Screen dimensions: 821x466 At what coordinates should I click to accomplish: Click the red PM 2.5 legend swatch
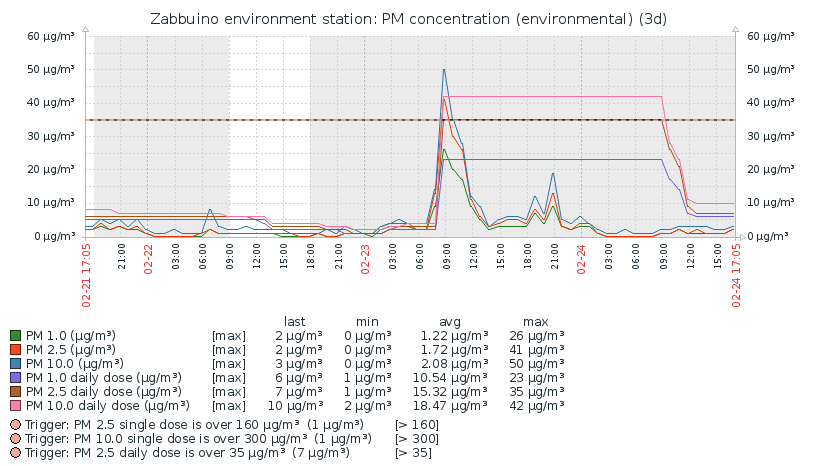[x=15, y=350]
